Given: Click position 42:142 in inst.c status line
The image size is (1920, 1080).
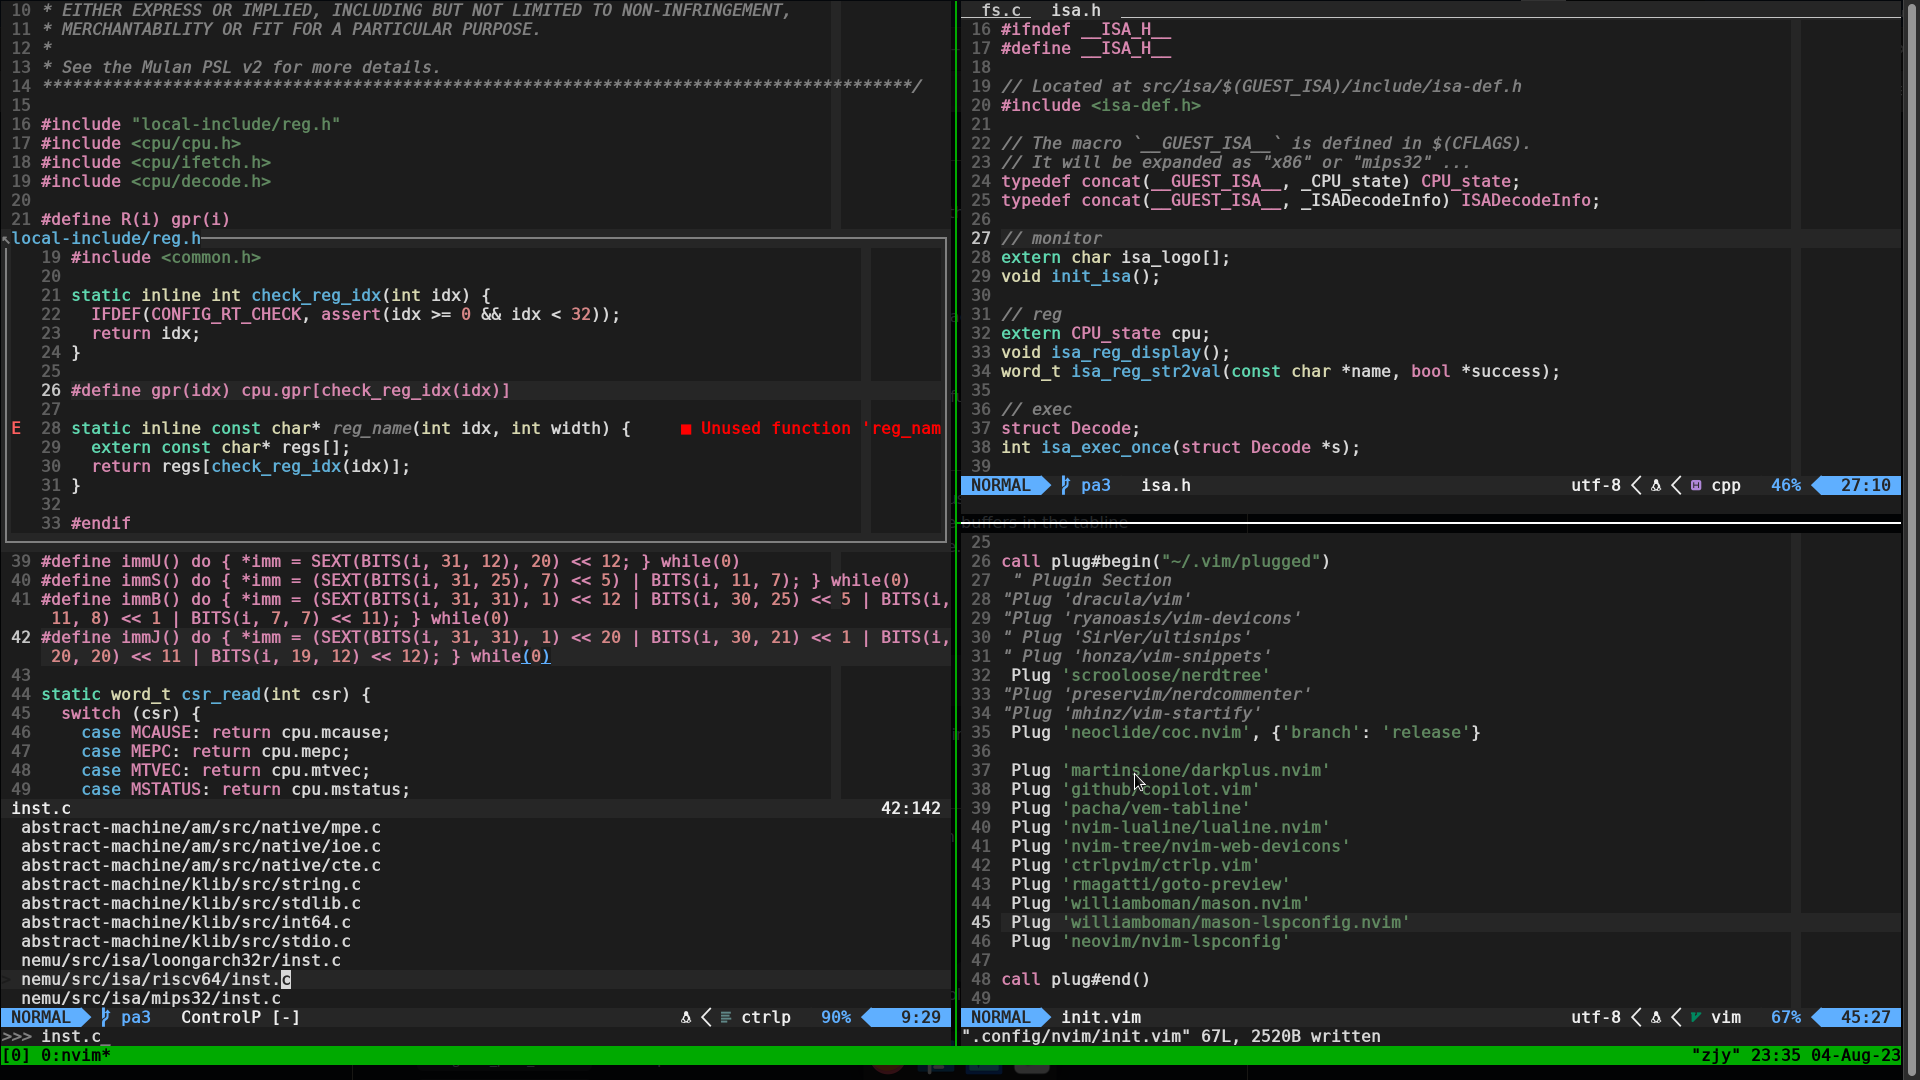Looking at the screenshot, I should (911, 808).
